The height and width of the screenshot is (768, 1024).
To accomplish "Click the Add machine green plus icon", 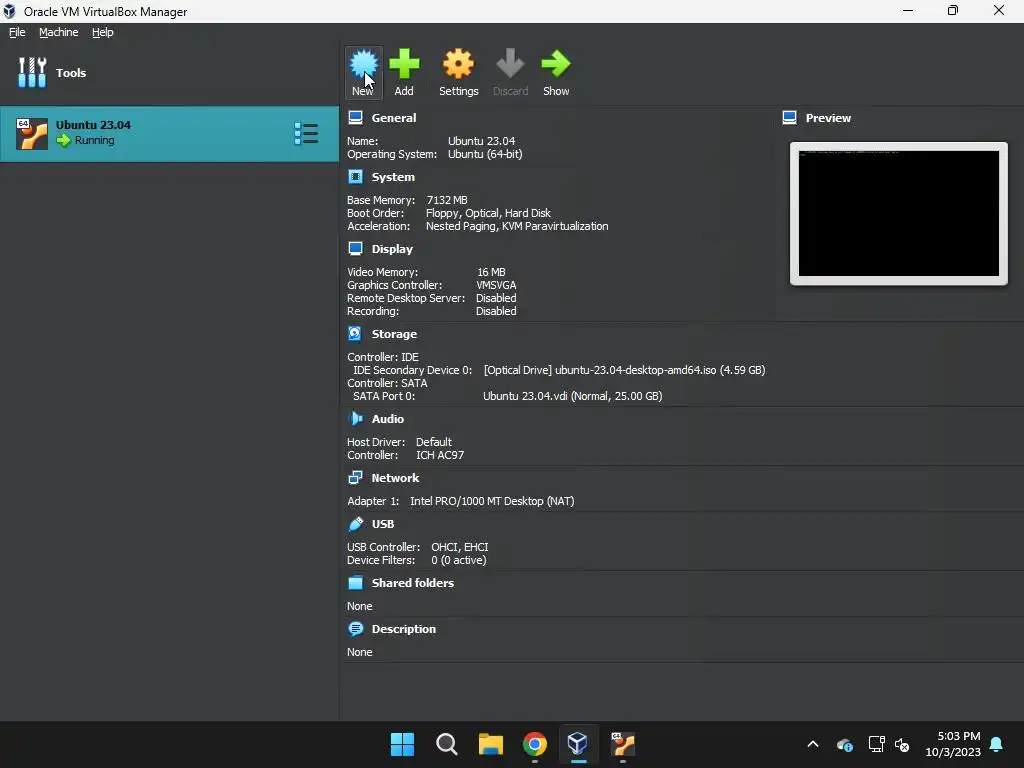I will (x=404, y=64).
